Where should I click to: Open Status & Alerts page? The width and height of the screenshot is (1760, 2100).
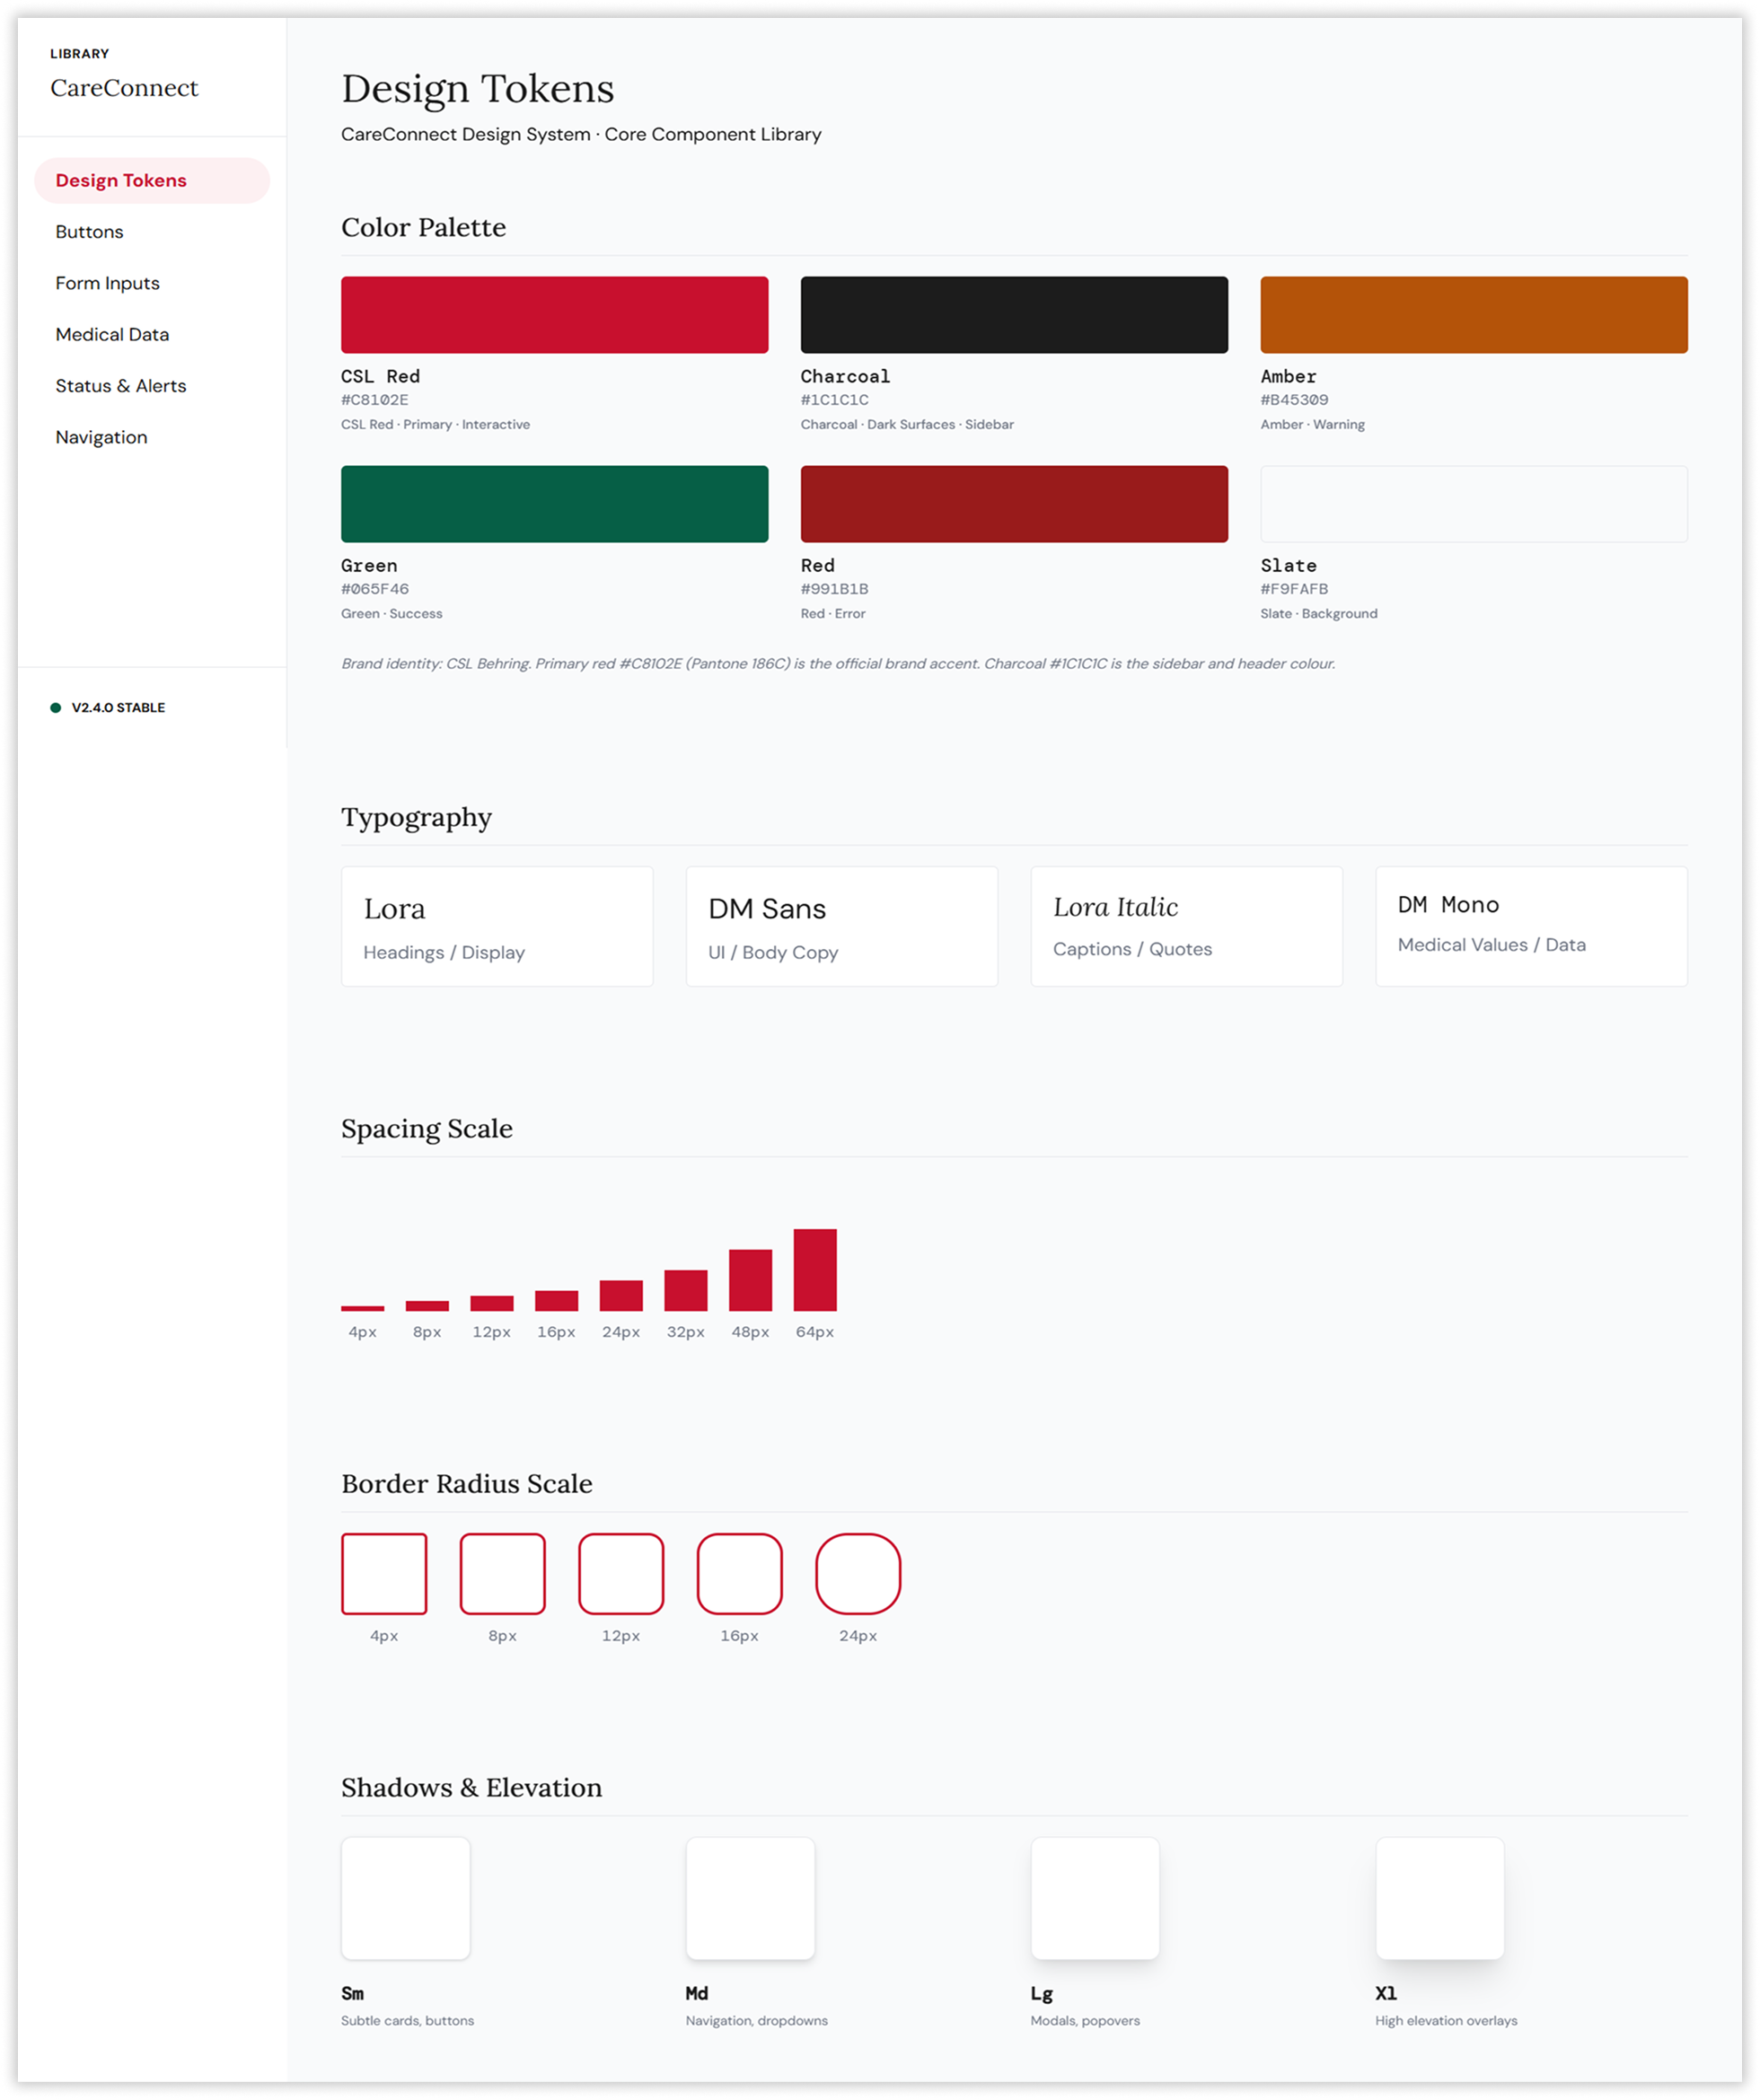click(x=121, y=386)
